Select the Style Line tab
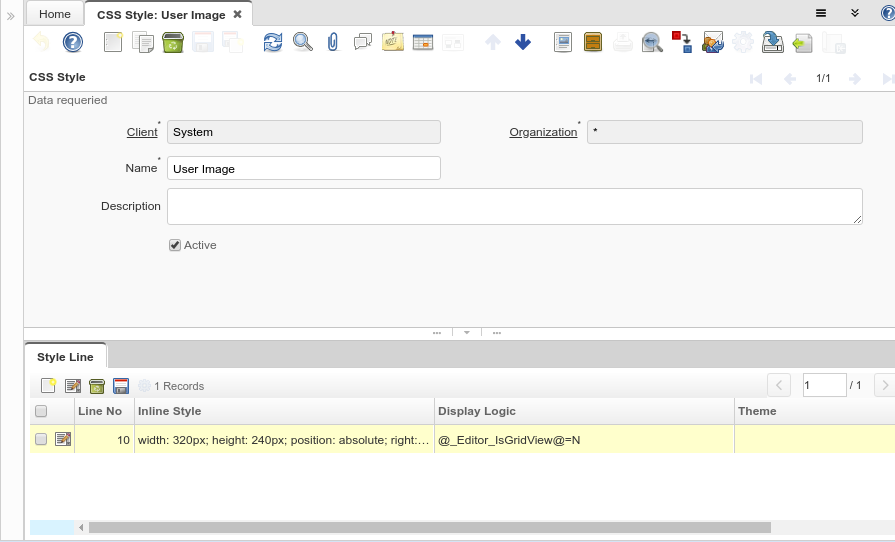 pyautogui.click(x=65, y=357)
